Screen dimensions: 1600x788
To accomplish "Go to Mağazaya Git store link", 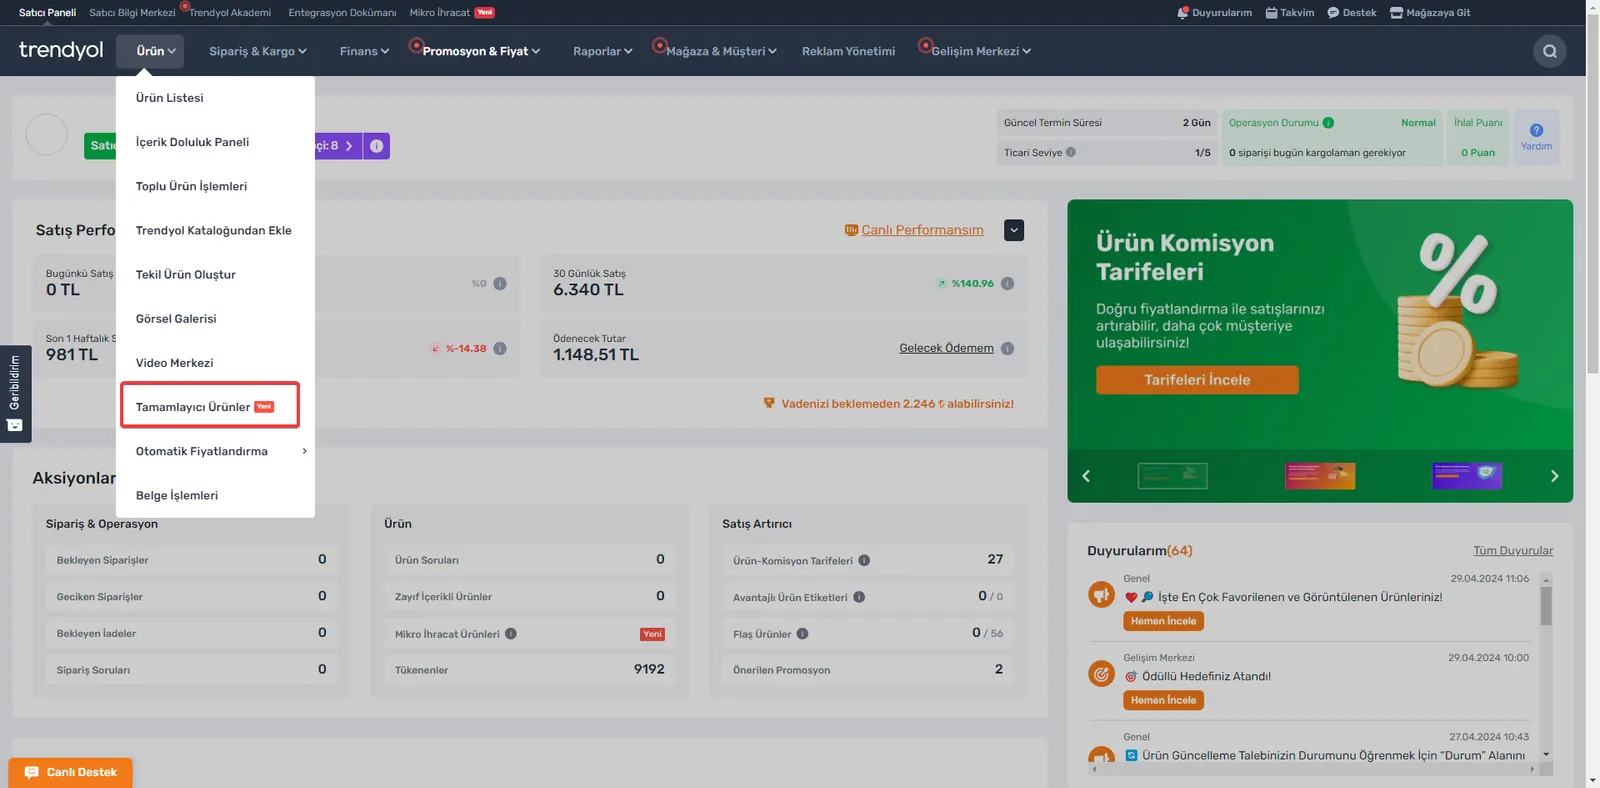I will (x=1430, y=13).
